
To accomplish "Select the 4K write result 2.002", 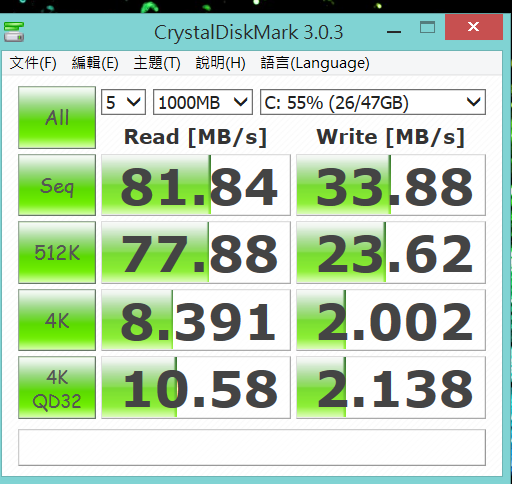I will [391, 320].
